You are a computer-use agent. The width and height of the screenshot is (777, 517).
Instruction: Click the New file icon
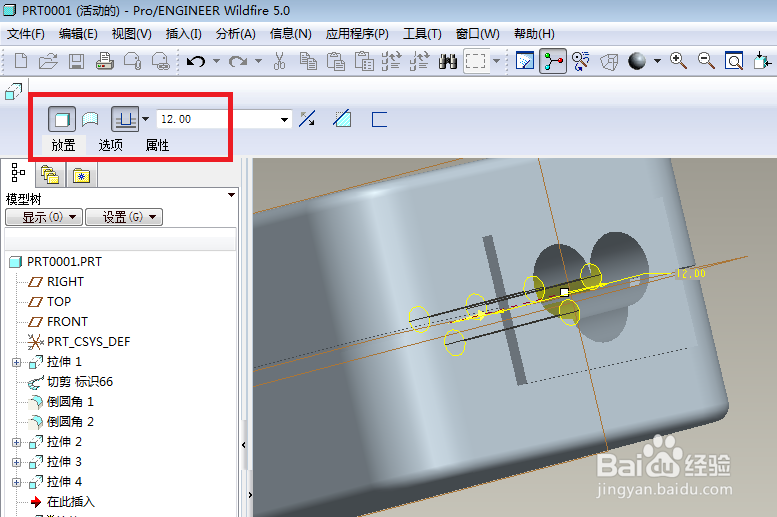[21, 61]
